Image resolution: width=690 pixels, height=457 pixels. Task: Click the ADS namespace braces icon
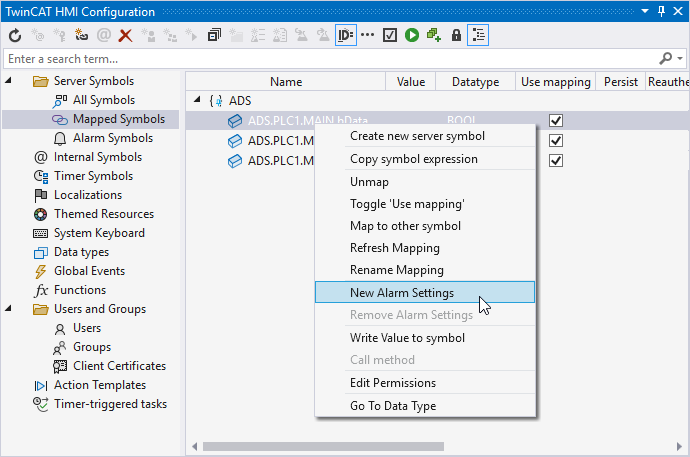[x=217, y=101]
